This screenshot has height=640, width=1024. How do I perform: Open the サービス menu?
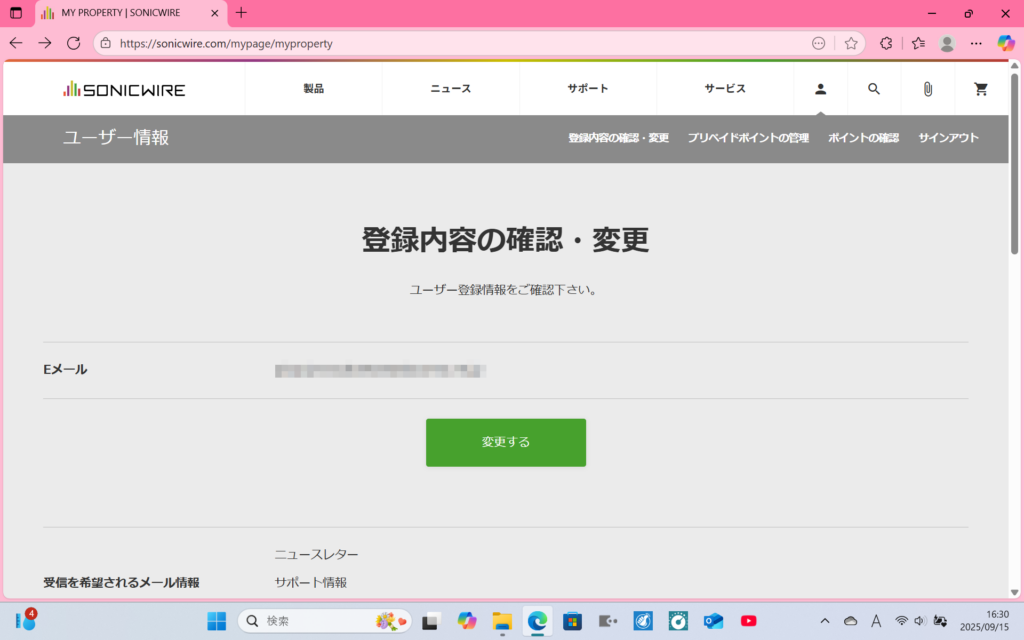tap(725, 89)
